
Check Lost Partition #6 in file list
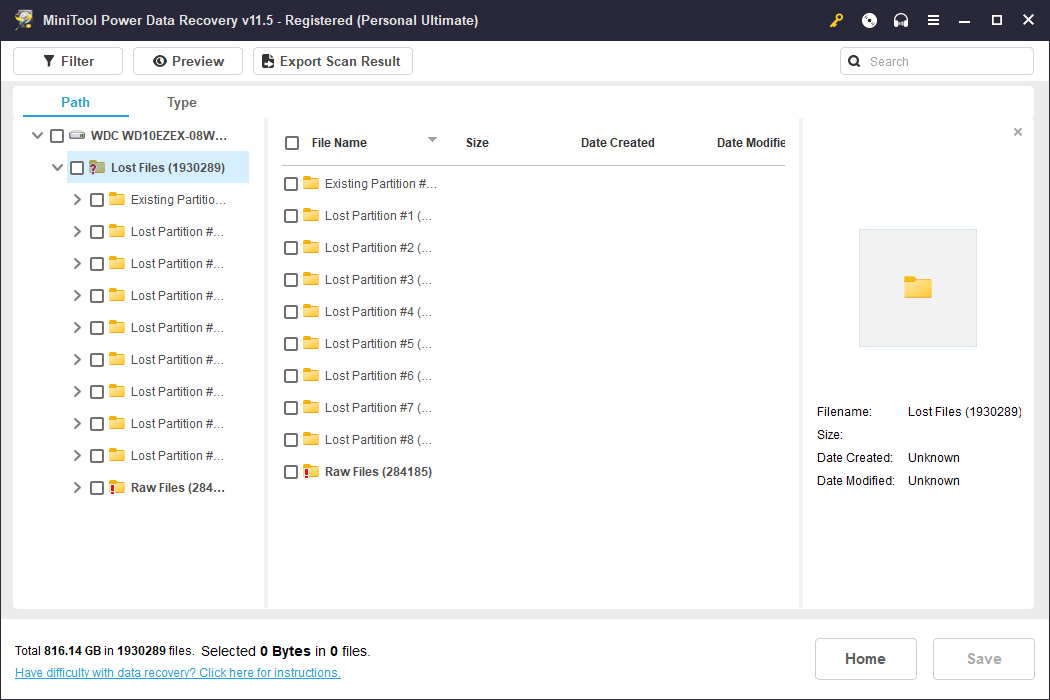pos(291,376)
